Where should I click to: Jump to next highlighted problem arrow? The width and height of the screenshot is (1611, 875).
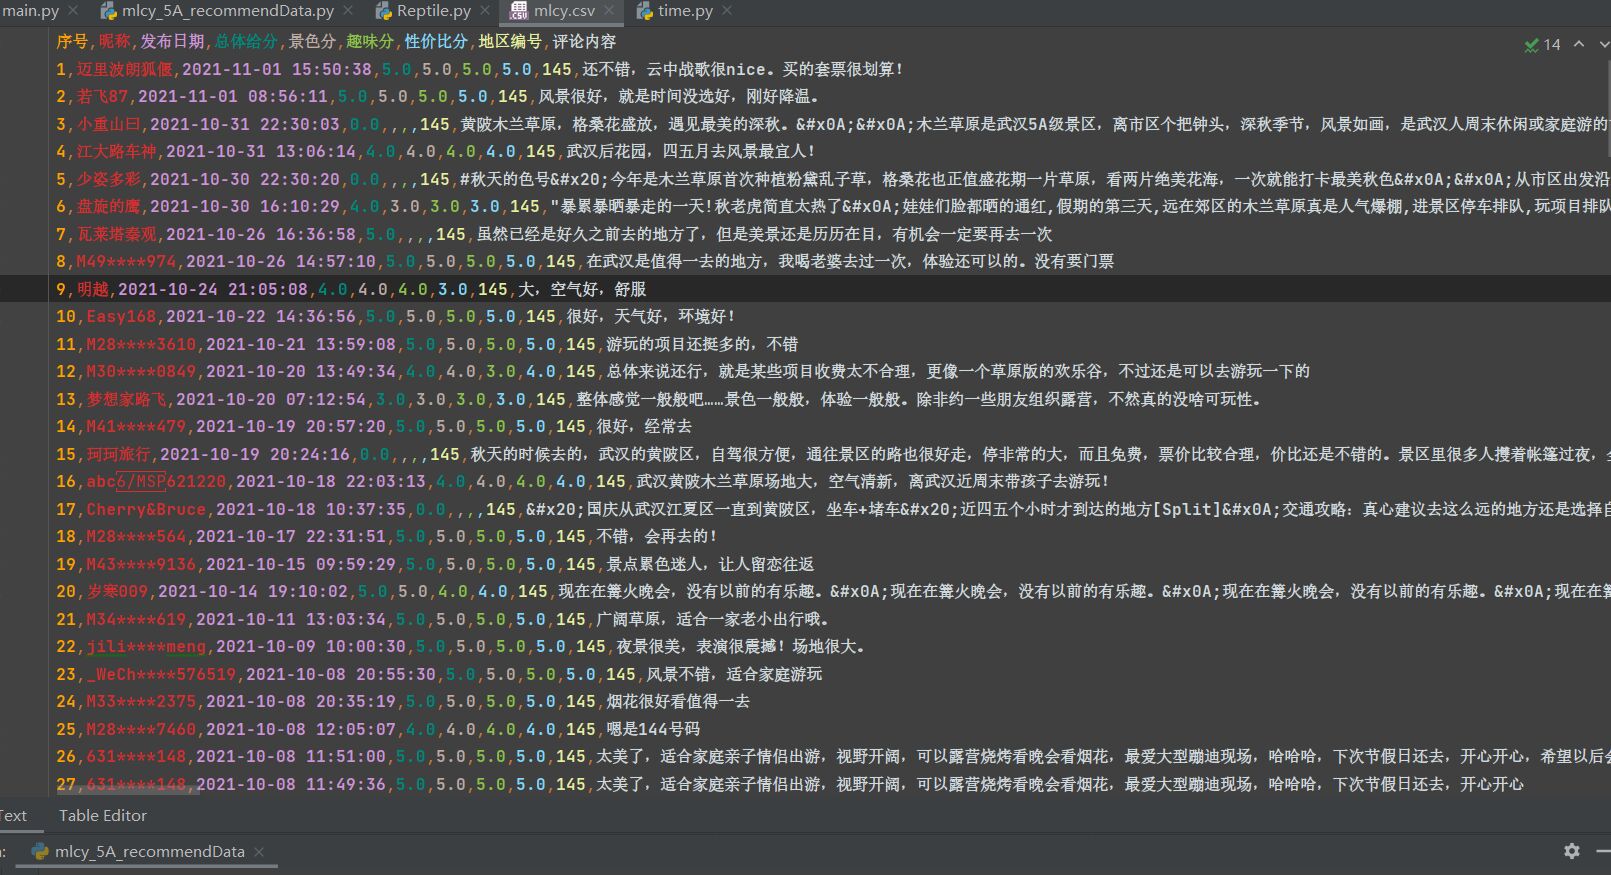[x=1604, y=44]
